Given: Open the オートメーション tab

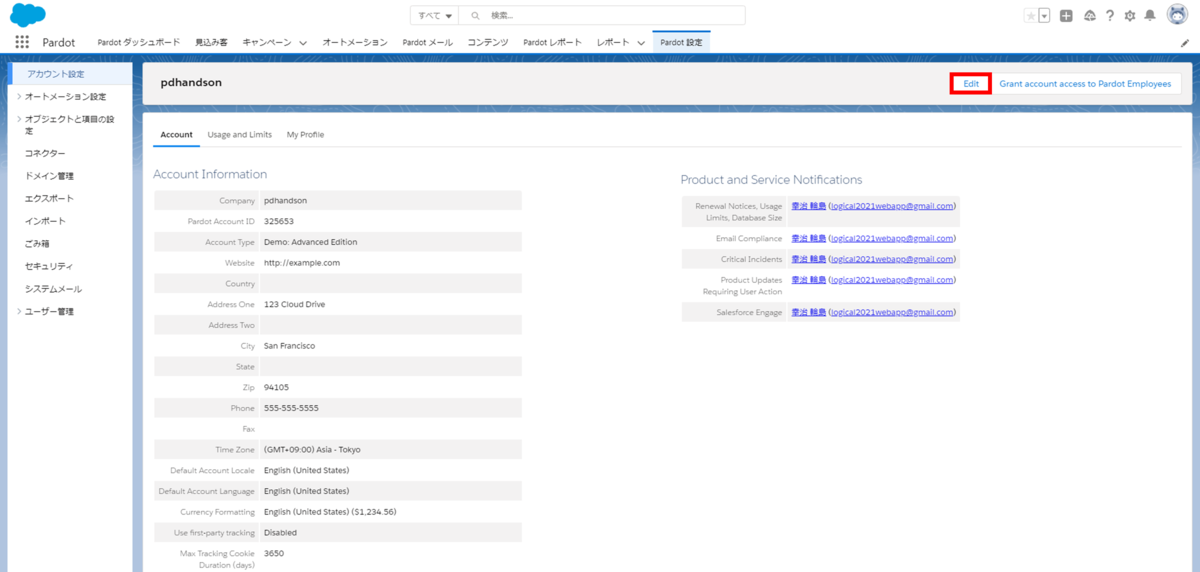Looking at the screenshot, I should click(355, 43).
